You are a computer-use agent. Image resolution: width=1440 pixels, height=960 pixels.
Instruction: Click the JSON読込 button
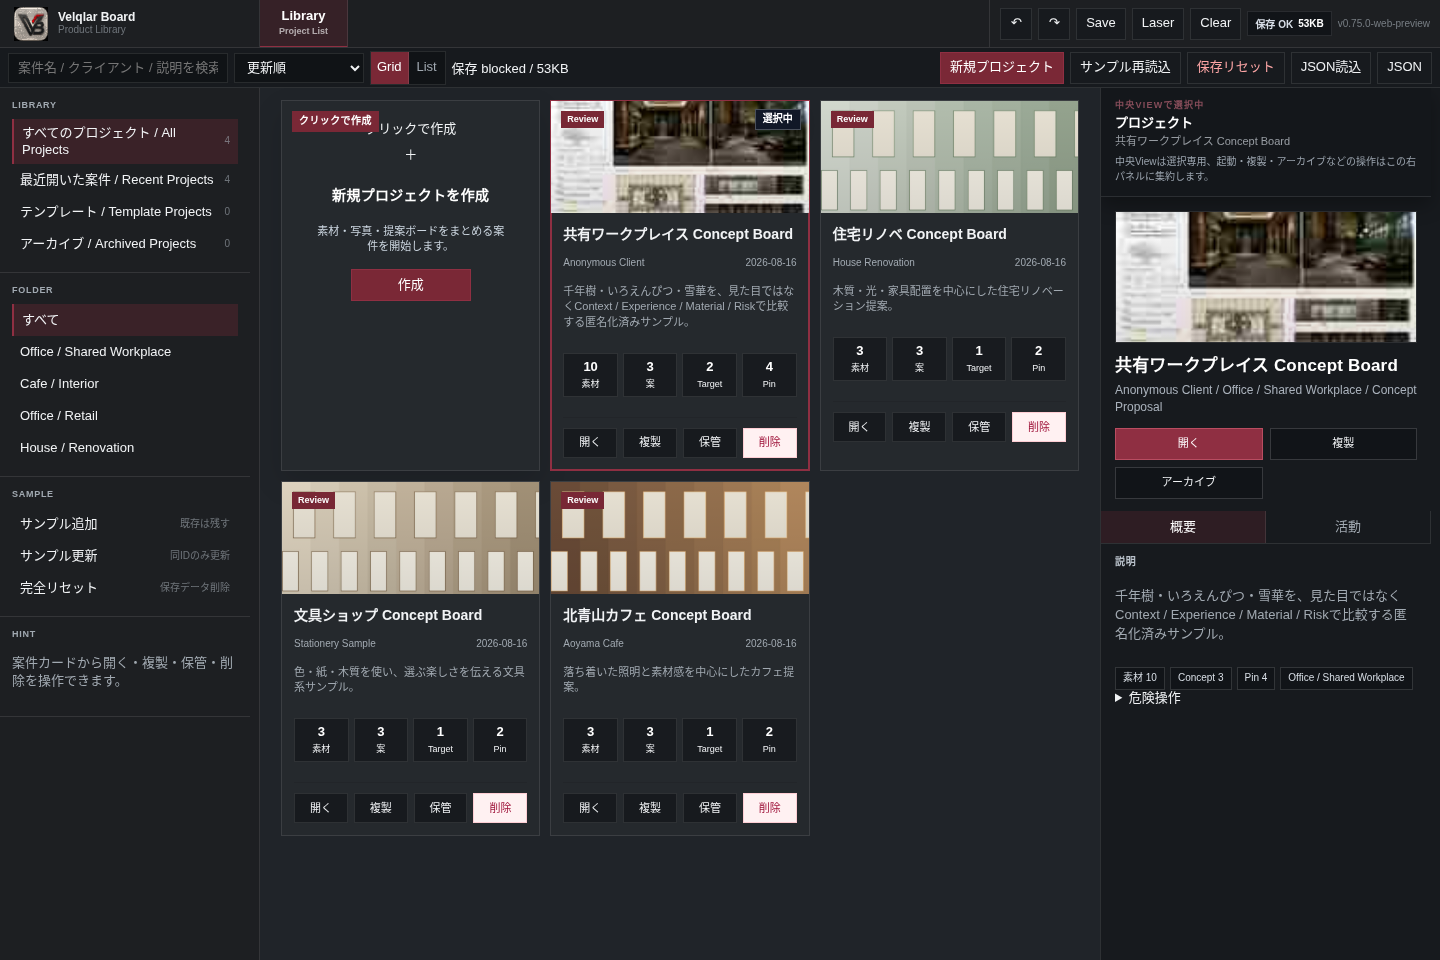1331,67
